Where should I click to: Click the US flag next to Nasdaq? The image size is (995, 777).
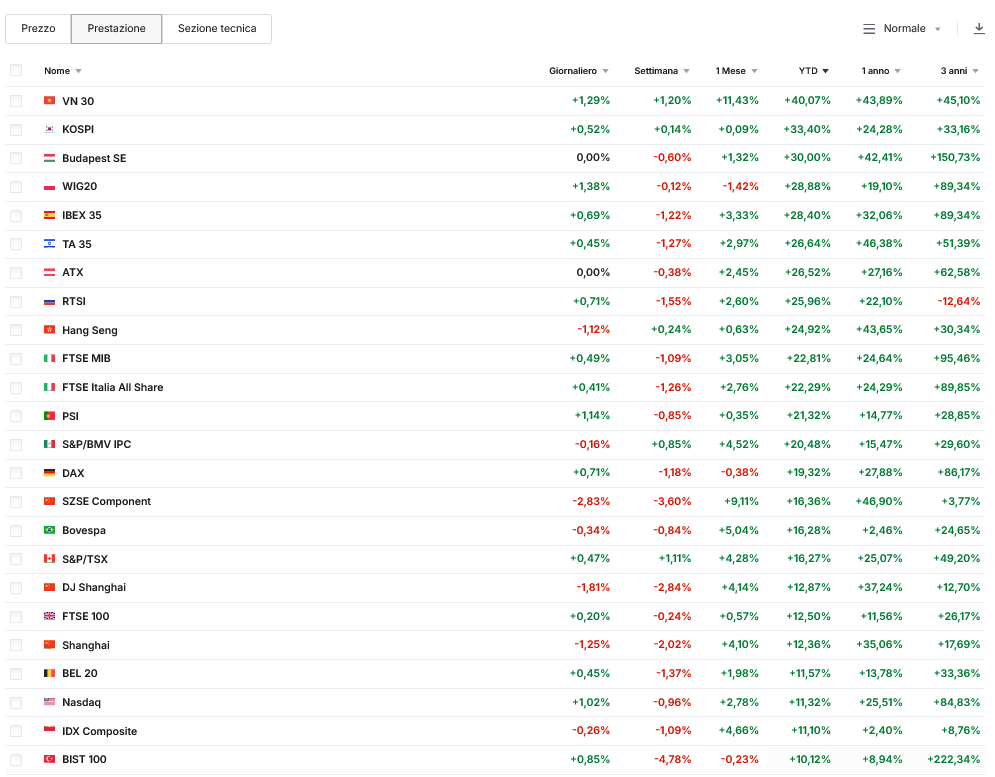49,703
